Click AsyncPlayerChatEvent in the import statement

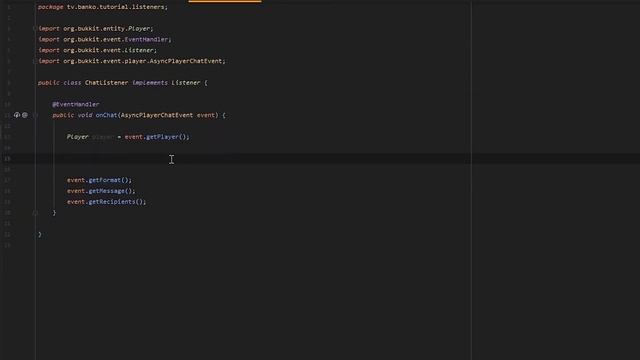coord(186,61)
